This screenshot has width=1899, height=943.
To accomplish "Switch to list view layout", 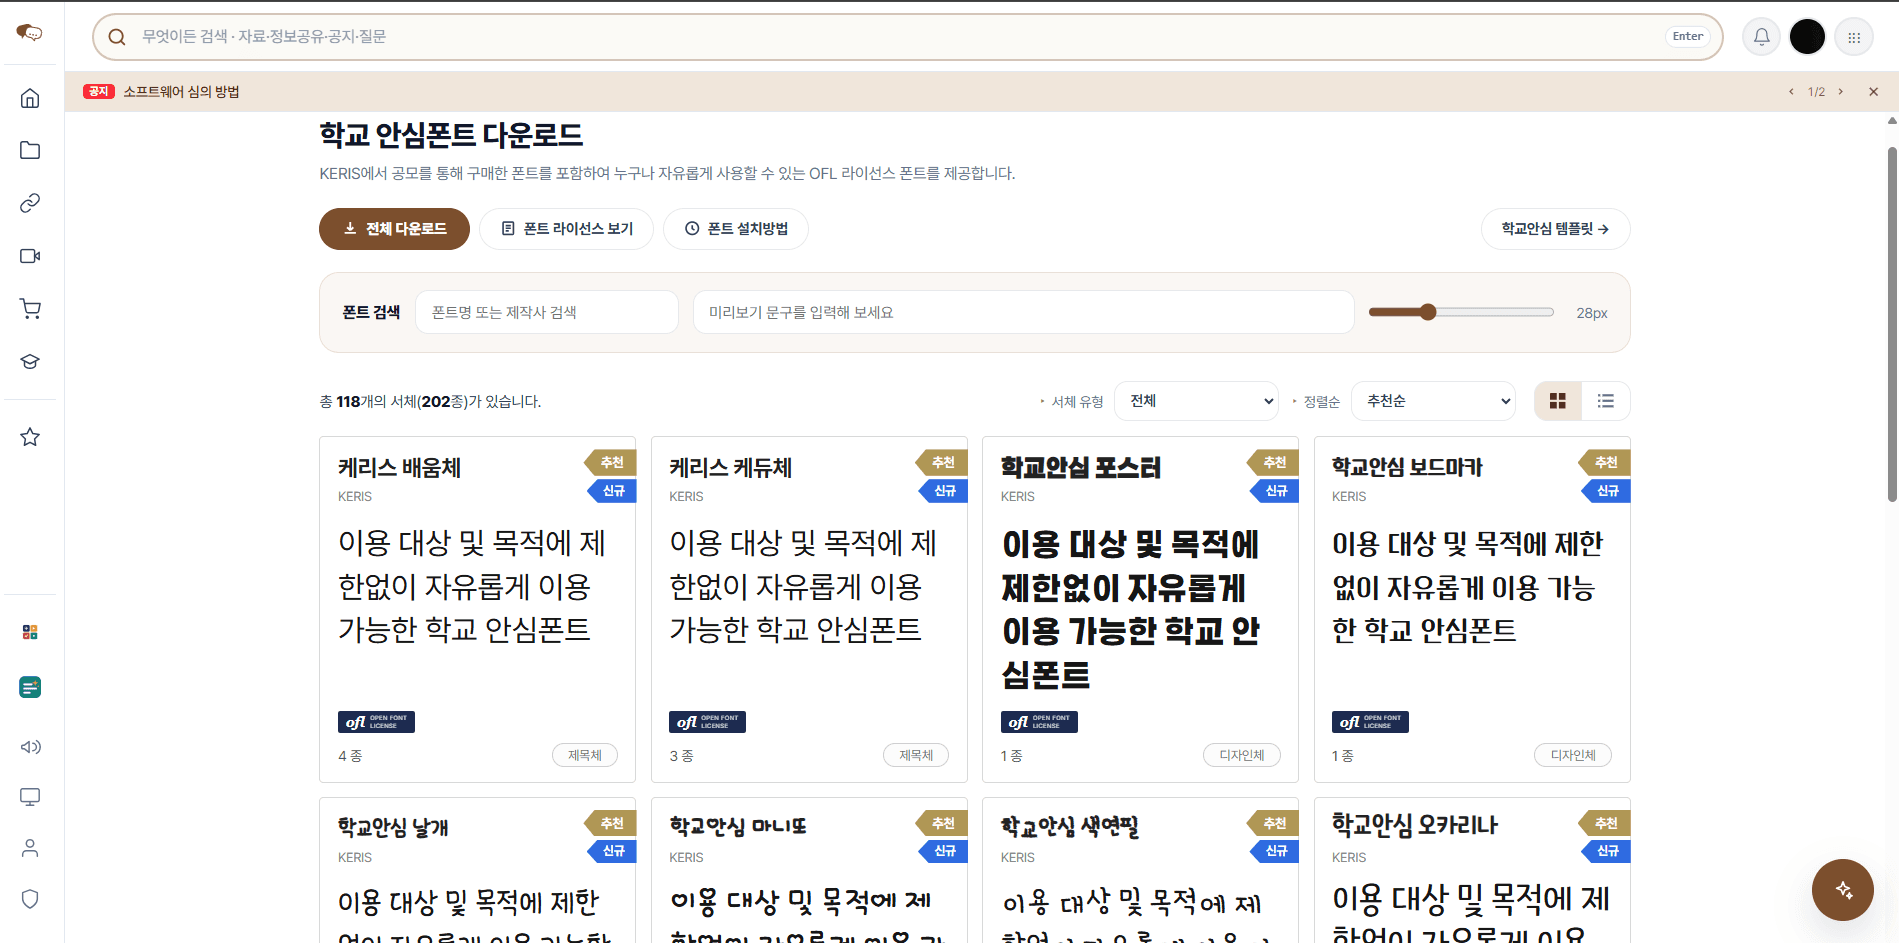I will (1606, 401).
